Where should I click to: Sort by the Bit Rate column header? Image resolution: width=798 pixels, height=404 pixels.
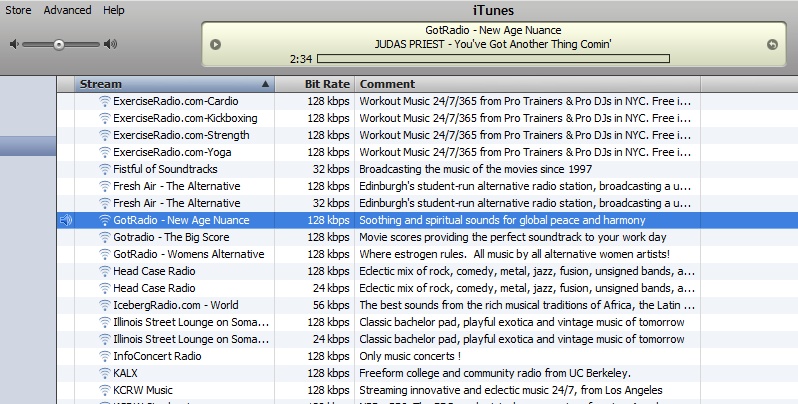[x=315, y=84]
